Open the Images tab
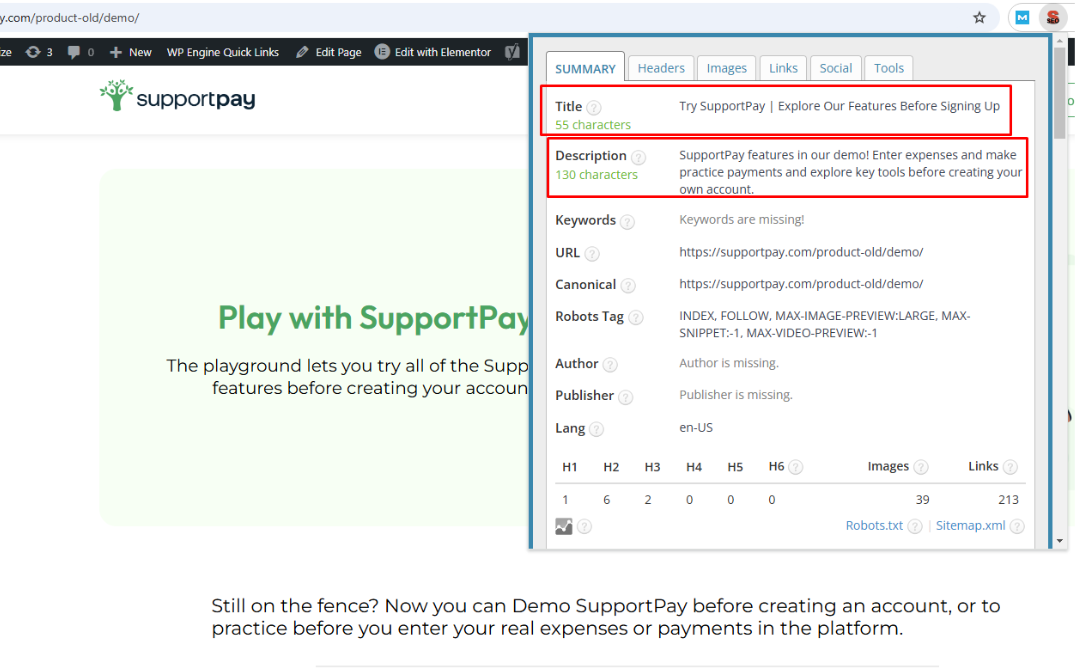Image resolution: width=1075 pixels, height=672 pixels. (x=726, y=68)
